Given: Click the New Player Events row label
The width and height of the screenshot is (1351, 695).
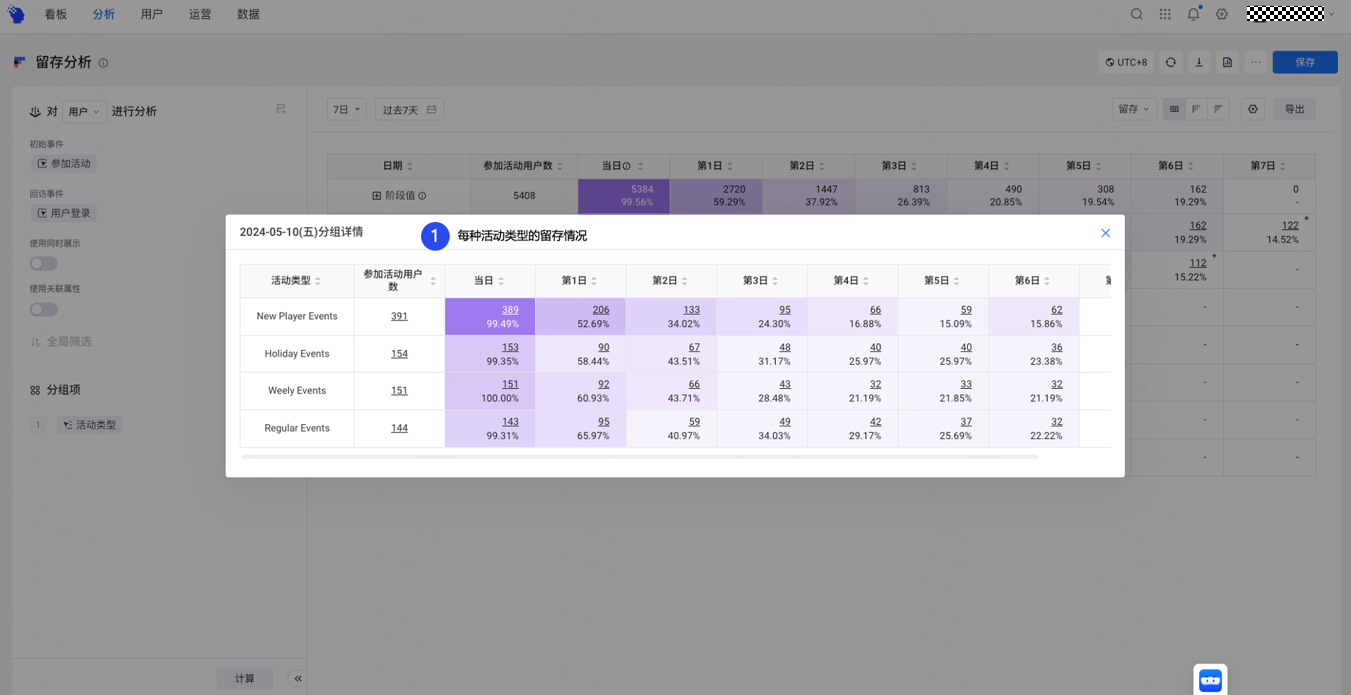Looking at the screenshot, I should tap(297, 316).
